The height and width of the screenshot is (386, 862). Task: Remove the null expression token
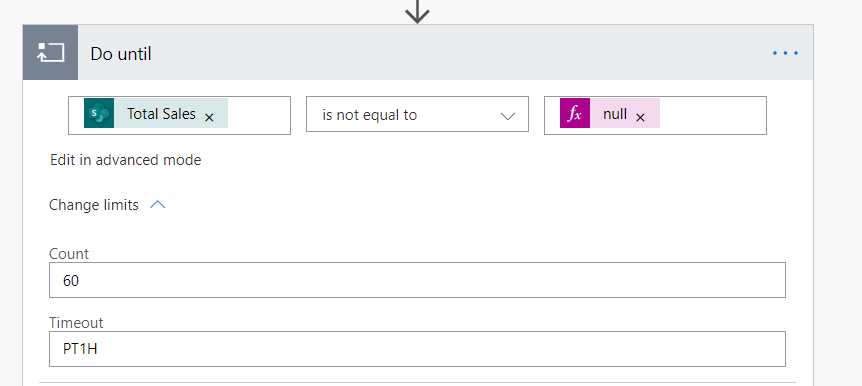point(640,117)
